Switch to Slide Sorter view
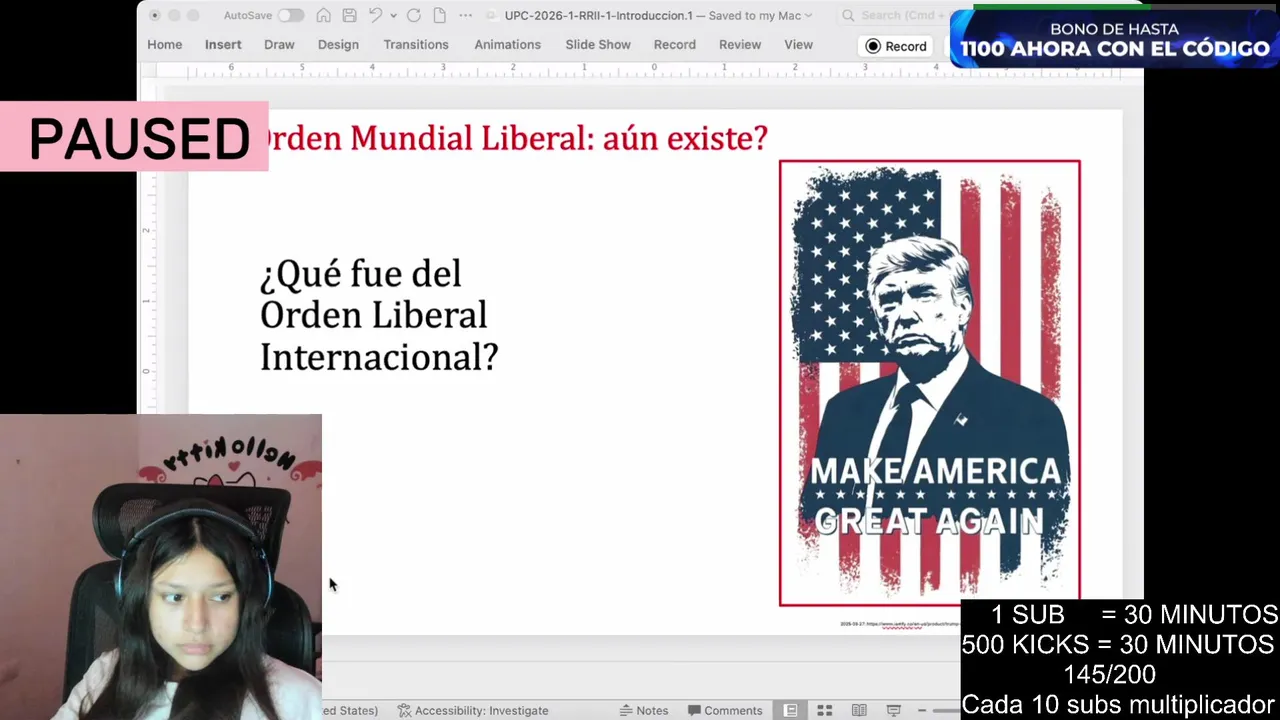 click(x=825, y=710)
